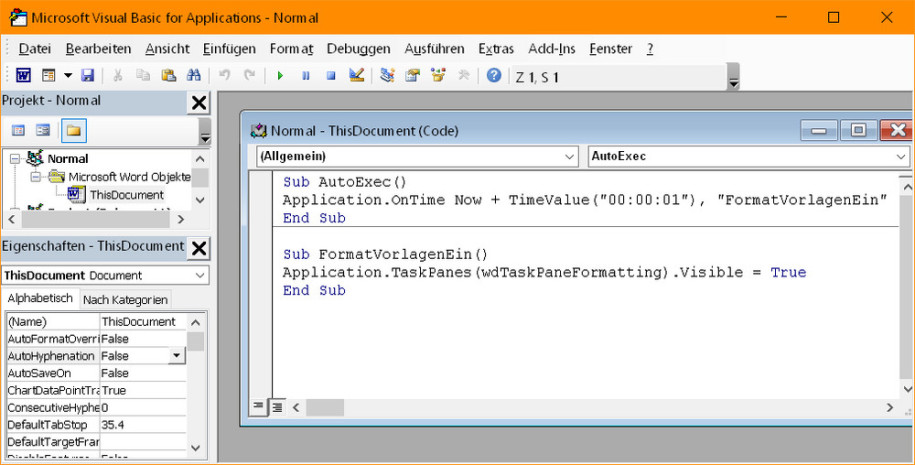Open the AutoHyphenation value dropdown arrow
Screen dimensions: 915x465
click(x=177, y=355)
